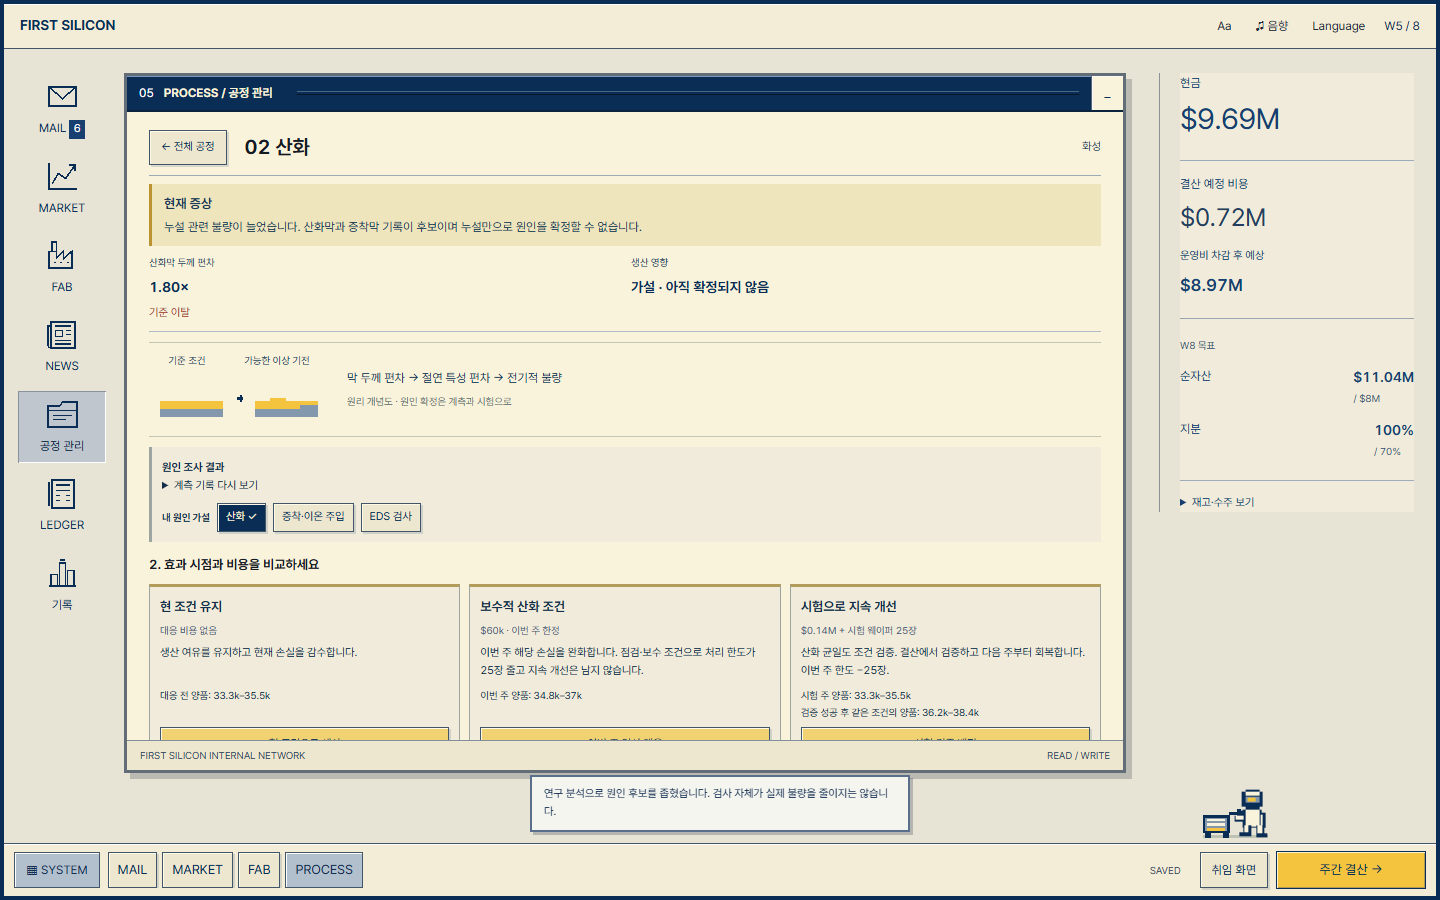Screen dimensions: 1440x900
Task: Open the 기록 bar chart icon
Action: pos(62,586)
